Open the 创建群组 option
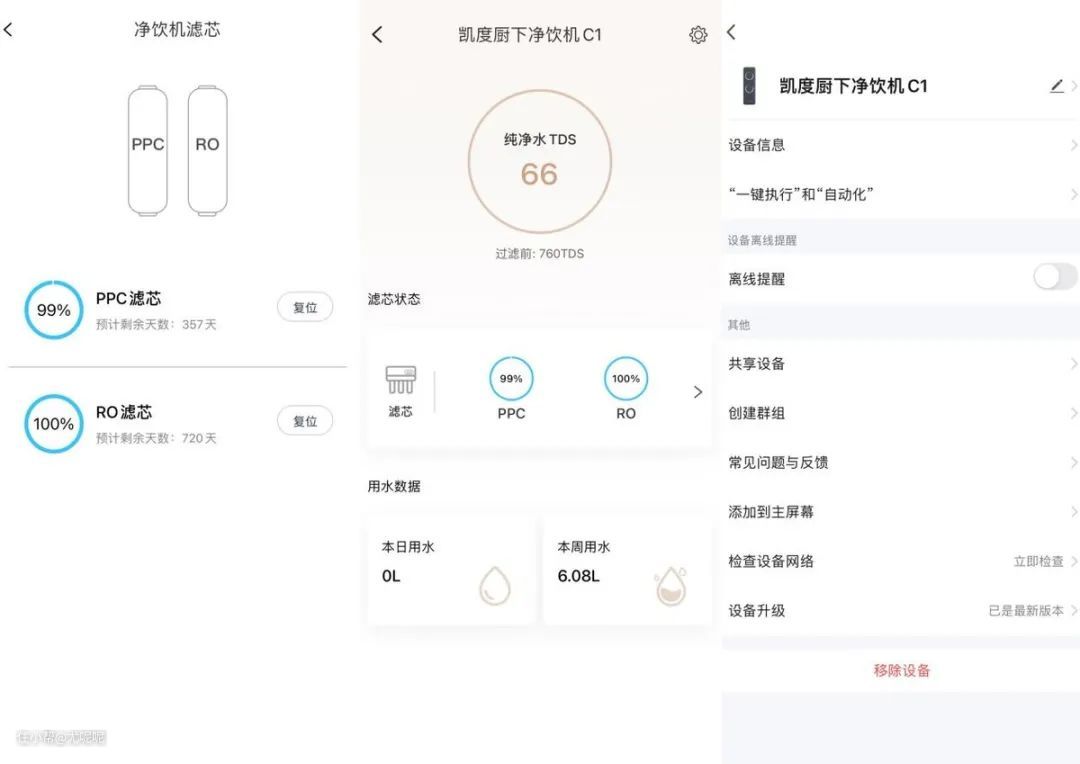 coord(901,413)
